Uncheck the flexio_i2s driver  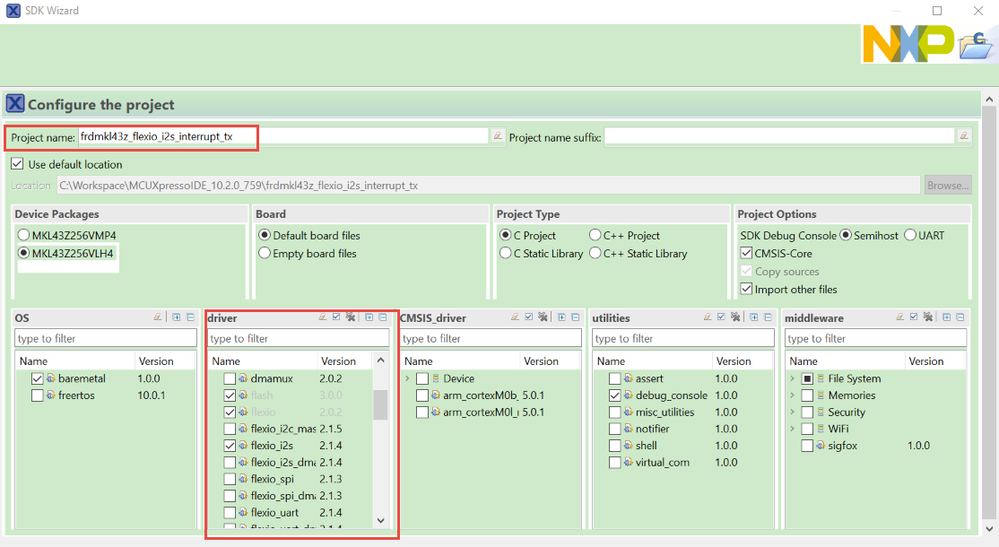[229, 446]
